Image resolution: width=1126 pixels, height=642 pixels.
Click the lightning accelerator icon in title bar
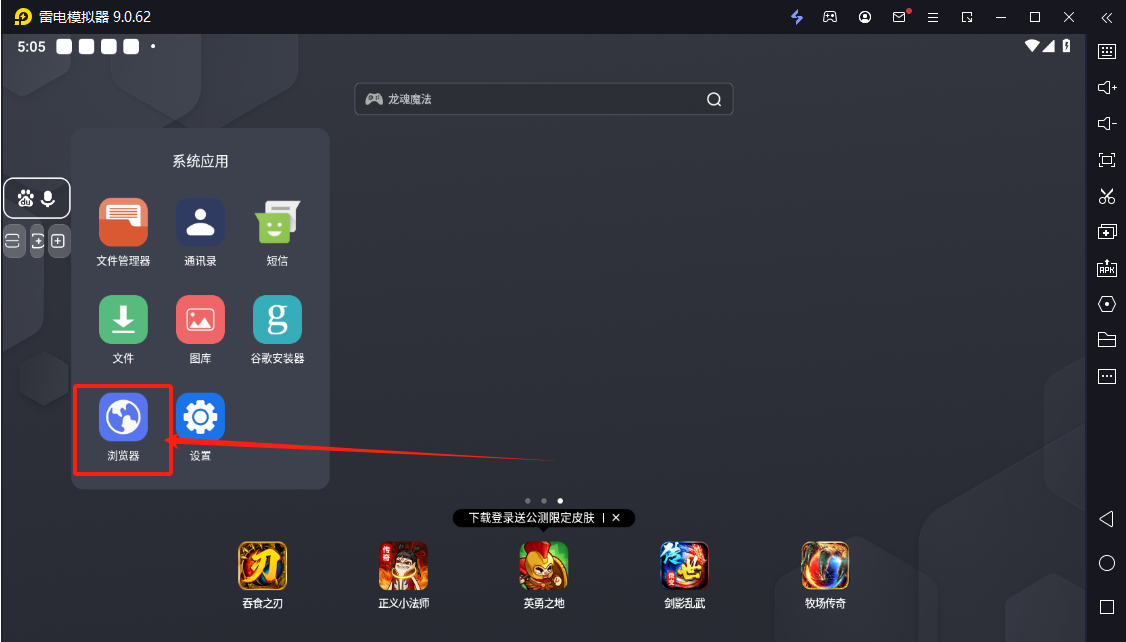click(796, 17)
